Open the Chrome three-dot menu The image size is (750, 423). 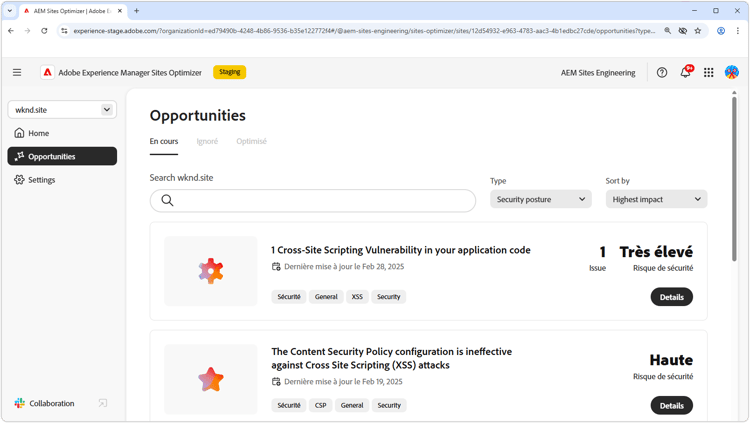738,31
